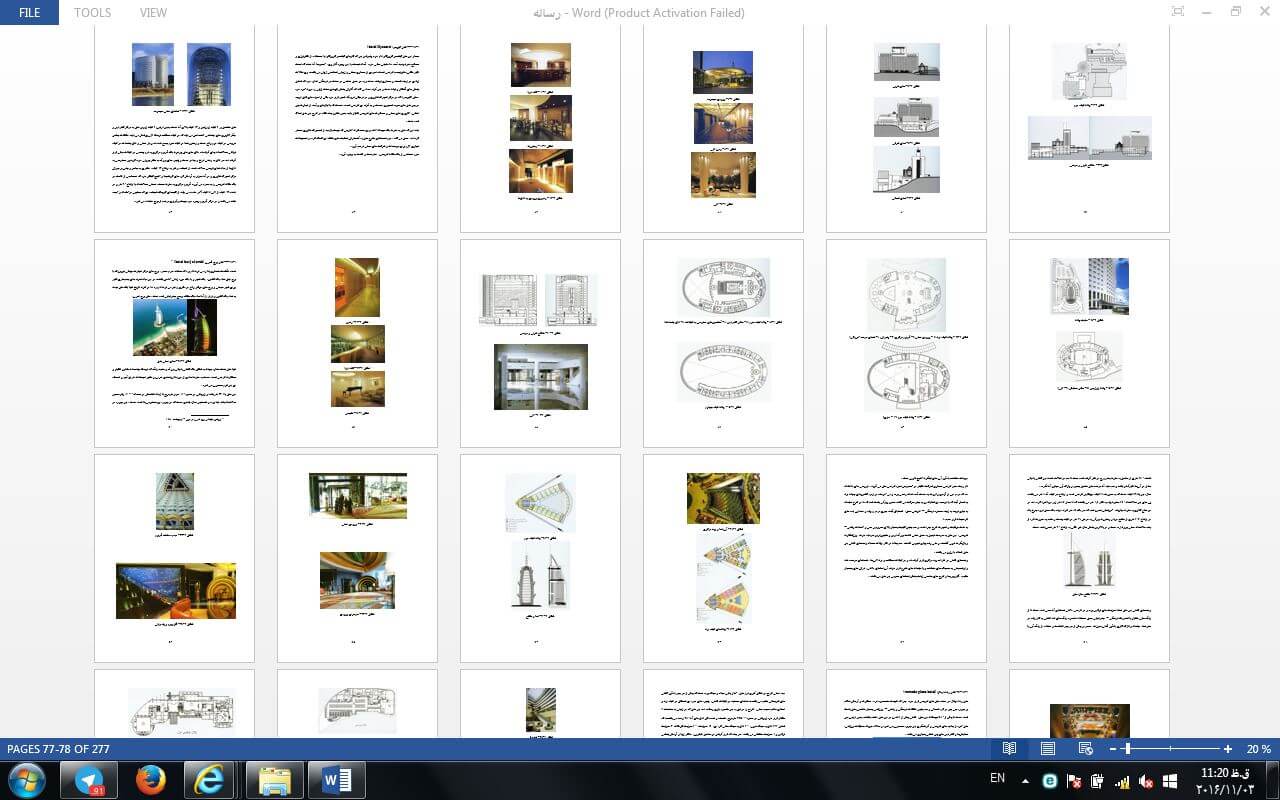Click the colorful swirl-floor lobby photo
The height and width of the screenshot is (800, 1280).
tap(357, 580)
